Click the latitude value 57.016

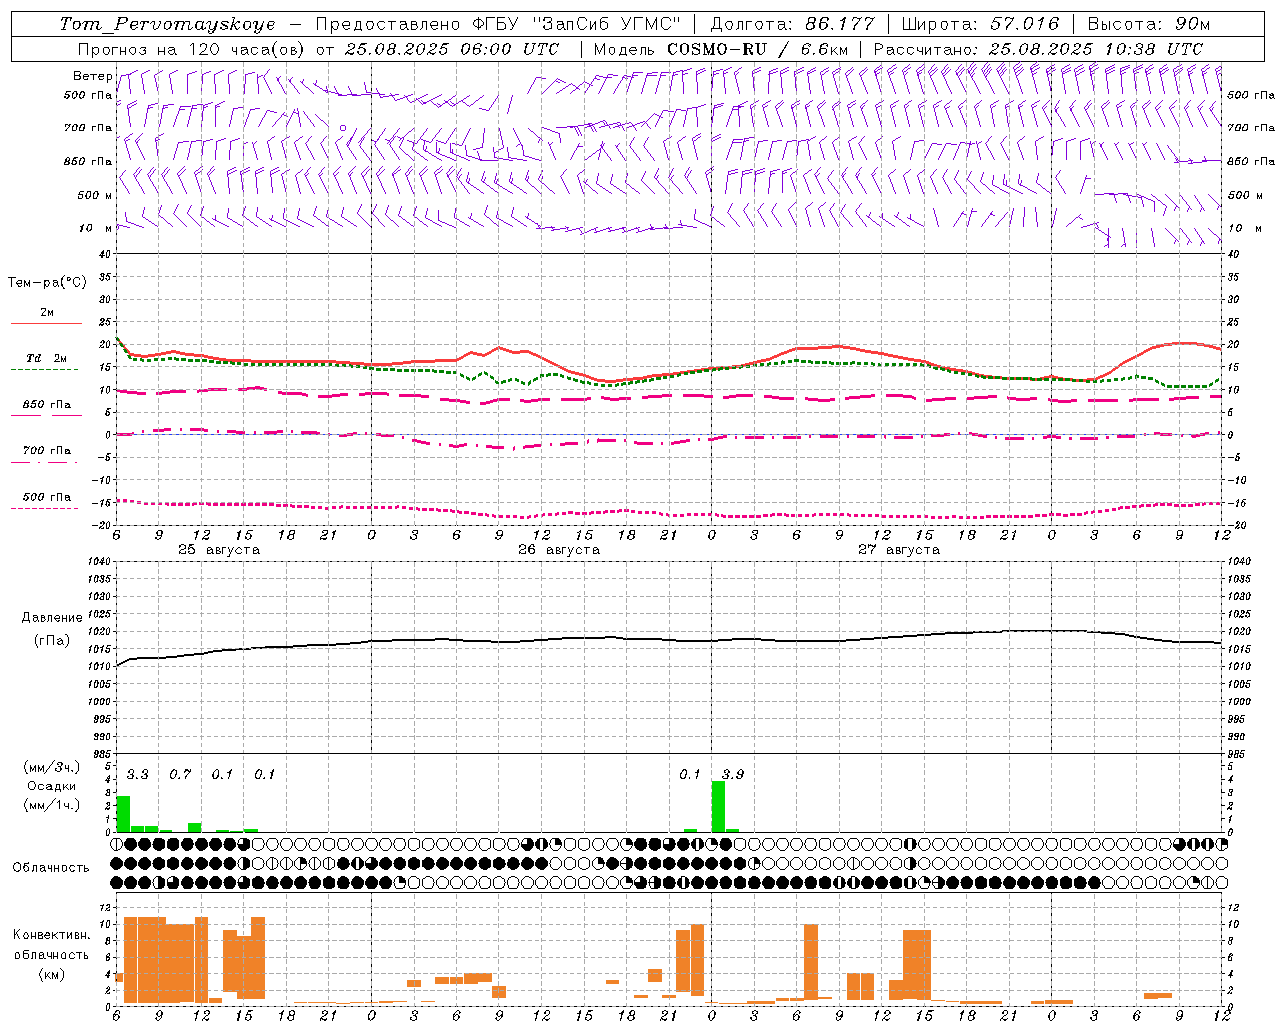[1024, 24]
